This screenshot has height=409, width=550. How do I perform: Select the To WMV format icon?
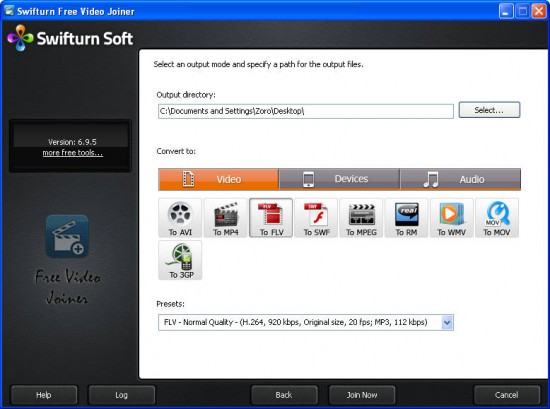tap(452, 218)
